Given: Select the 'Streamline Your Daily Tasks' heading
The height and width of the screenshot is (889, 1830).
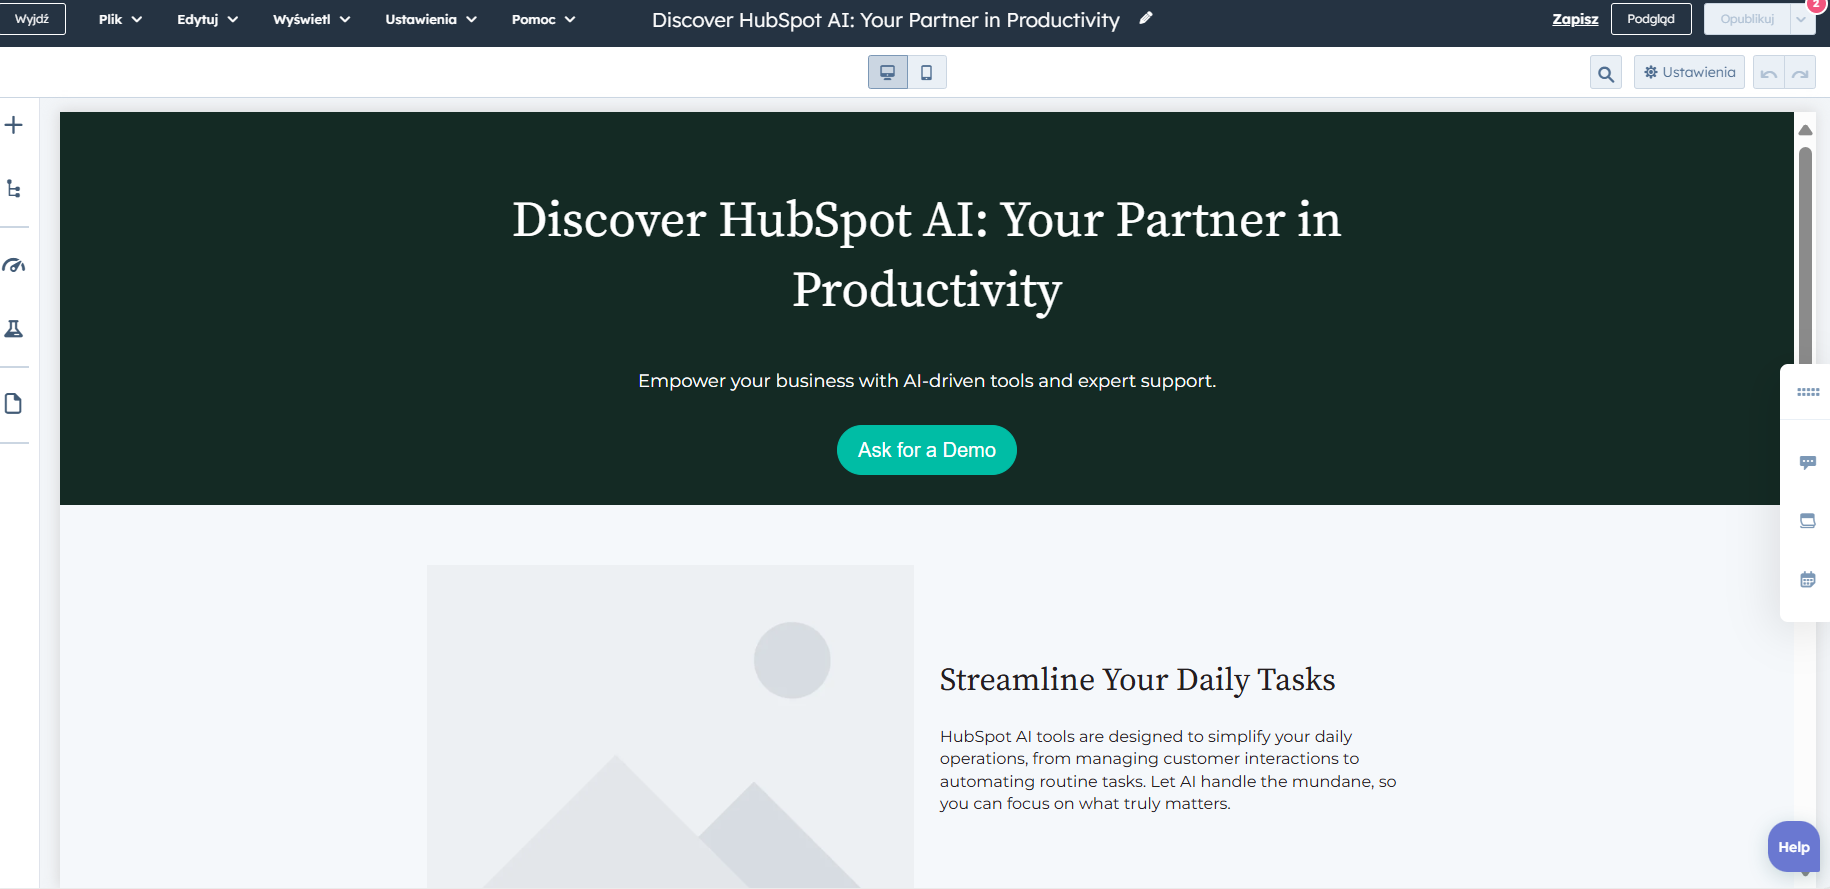Looking at the screenshot, I should coord(1137,680).
